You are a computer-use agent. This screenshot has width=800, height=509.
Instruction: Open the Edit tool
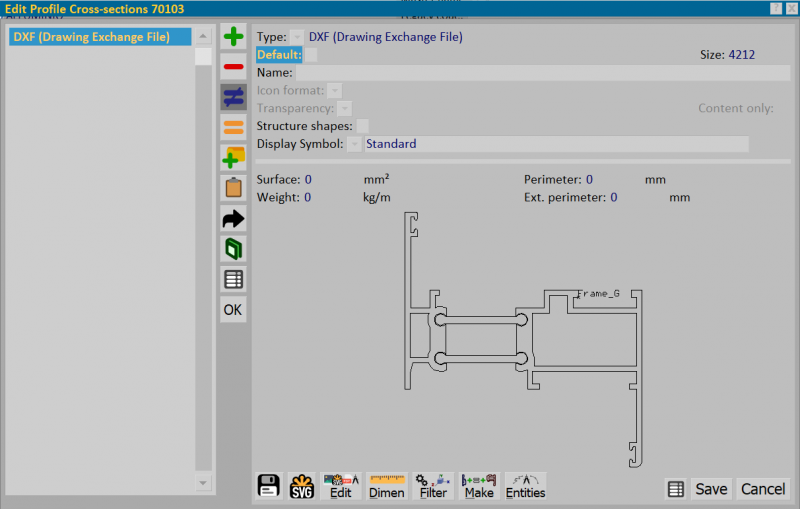click(341, 486)
